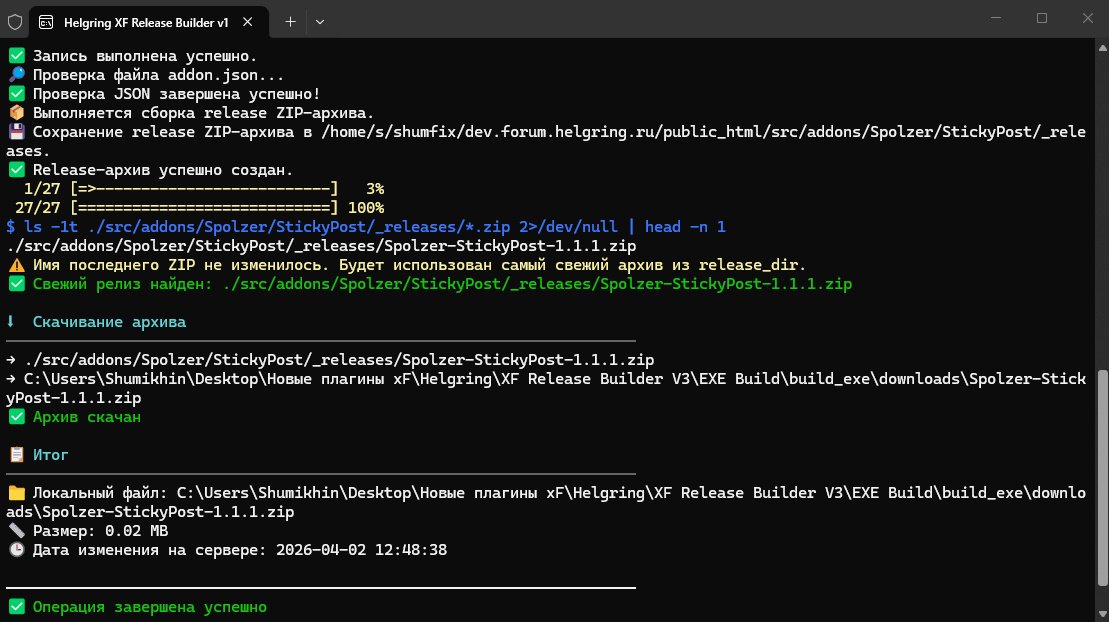The width and height of the screenshot is (1109, 622).
Task: Open a new terminal tab
Action: click(290, 22)
